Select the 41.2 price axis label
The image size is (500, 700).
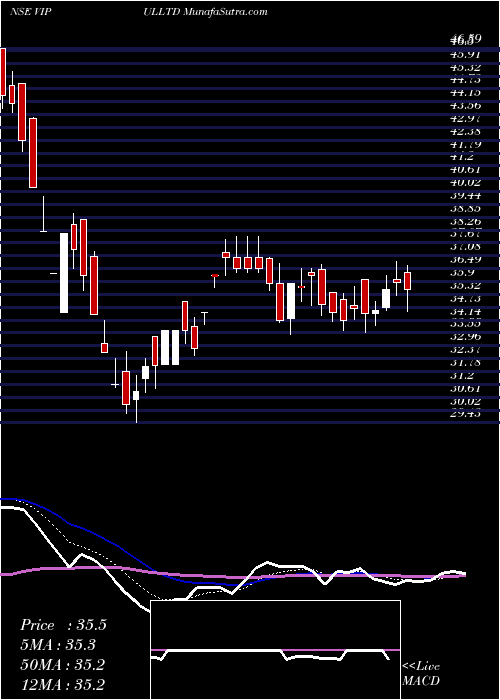(462, 157)
